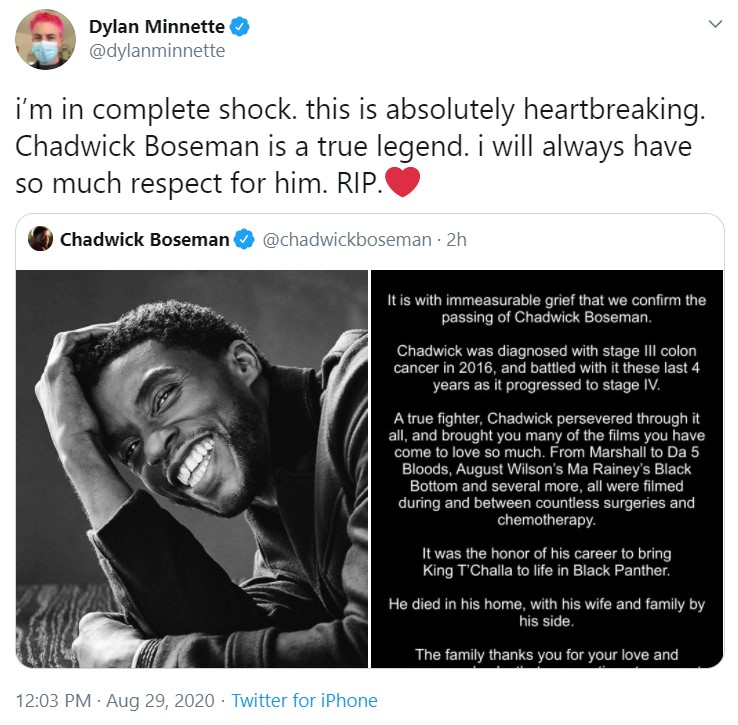Open the quoted tweet card header

[x=369, y=240]
